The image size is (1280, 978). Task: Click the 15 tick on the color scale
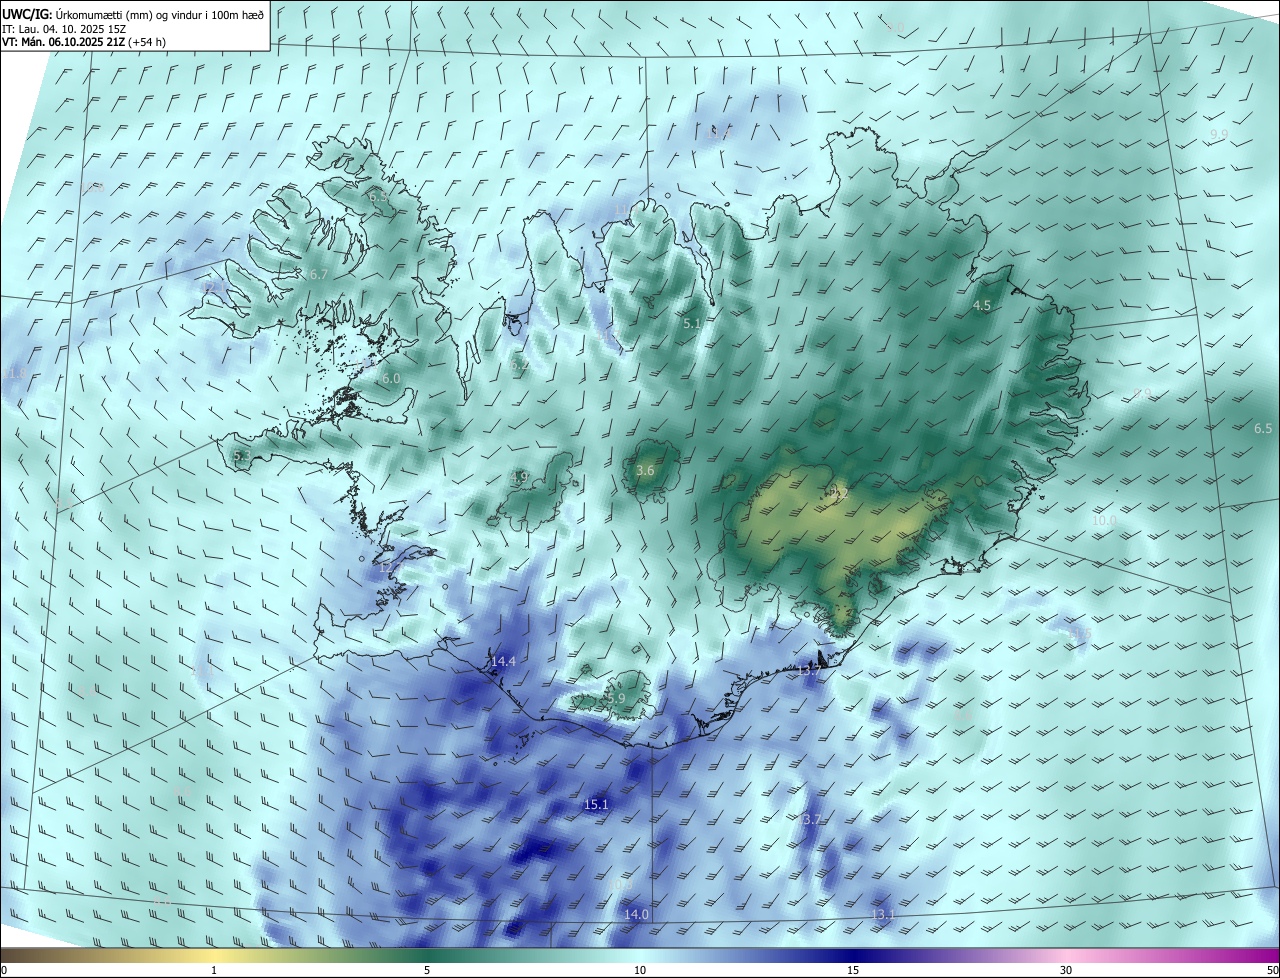[853, 970]
